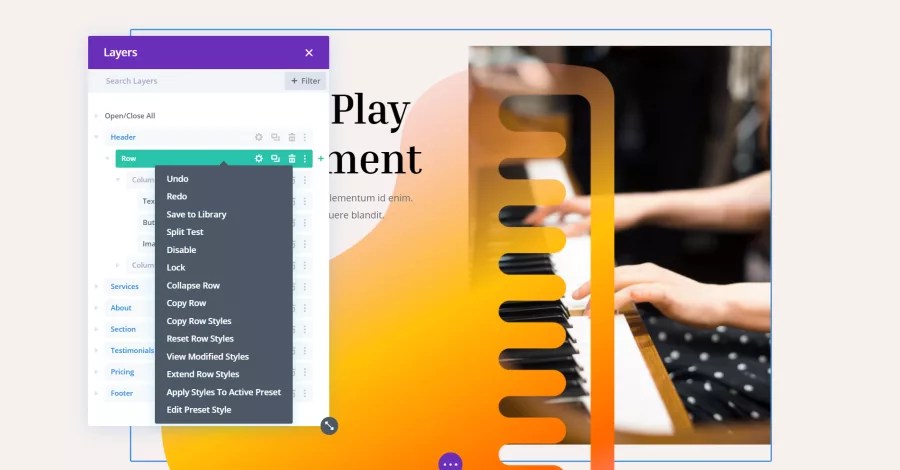This screenshot has height=470, width=900.
Task: Open more options dots on Section layer
Action: (x=305, y=329)
